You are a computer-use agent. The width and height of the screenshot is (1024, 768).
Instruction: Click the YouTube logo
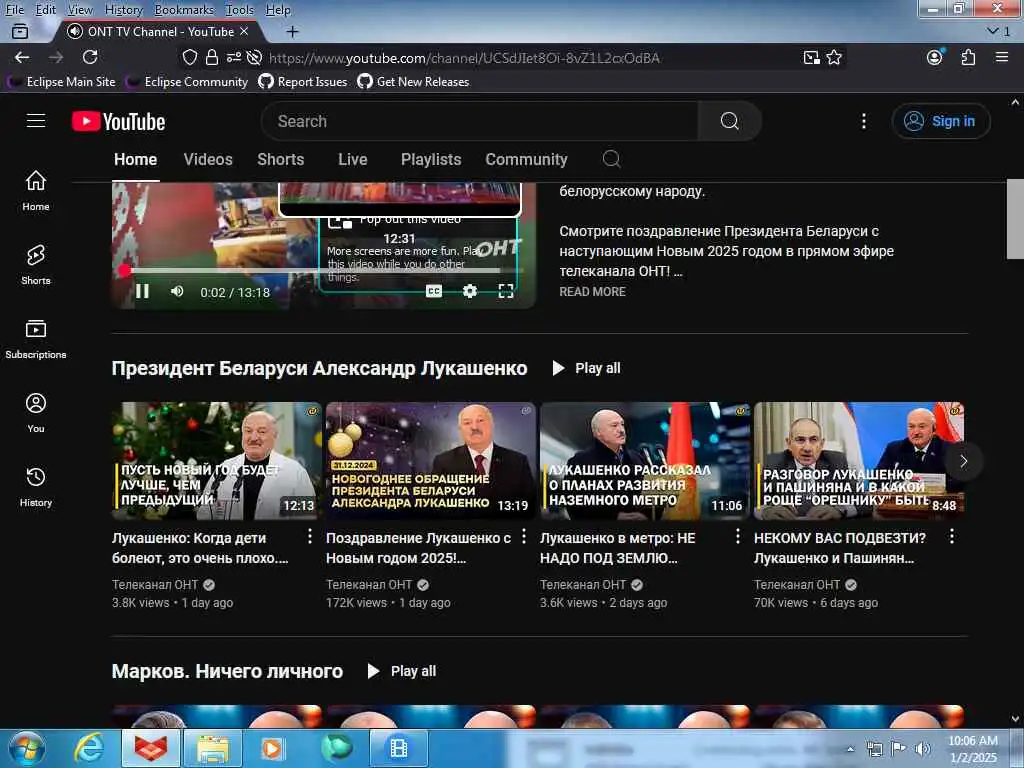click(118, 121)
